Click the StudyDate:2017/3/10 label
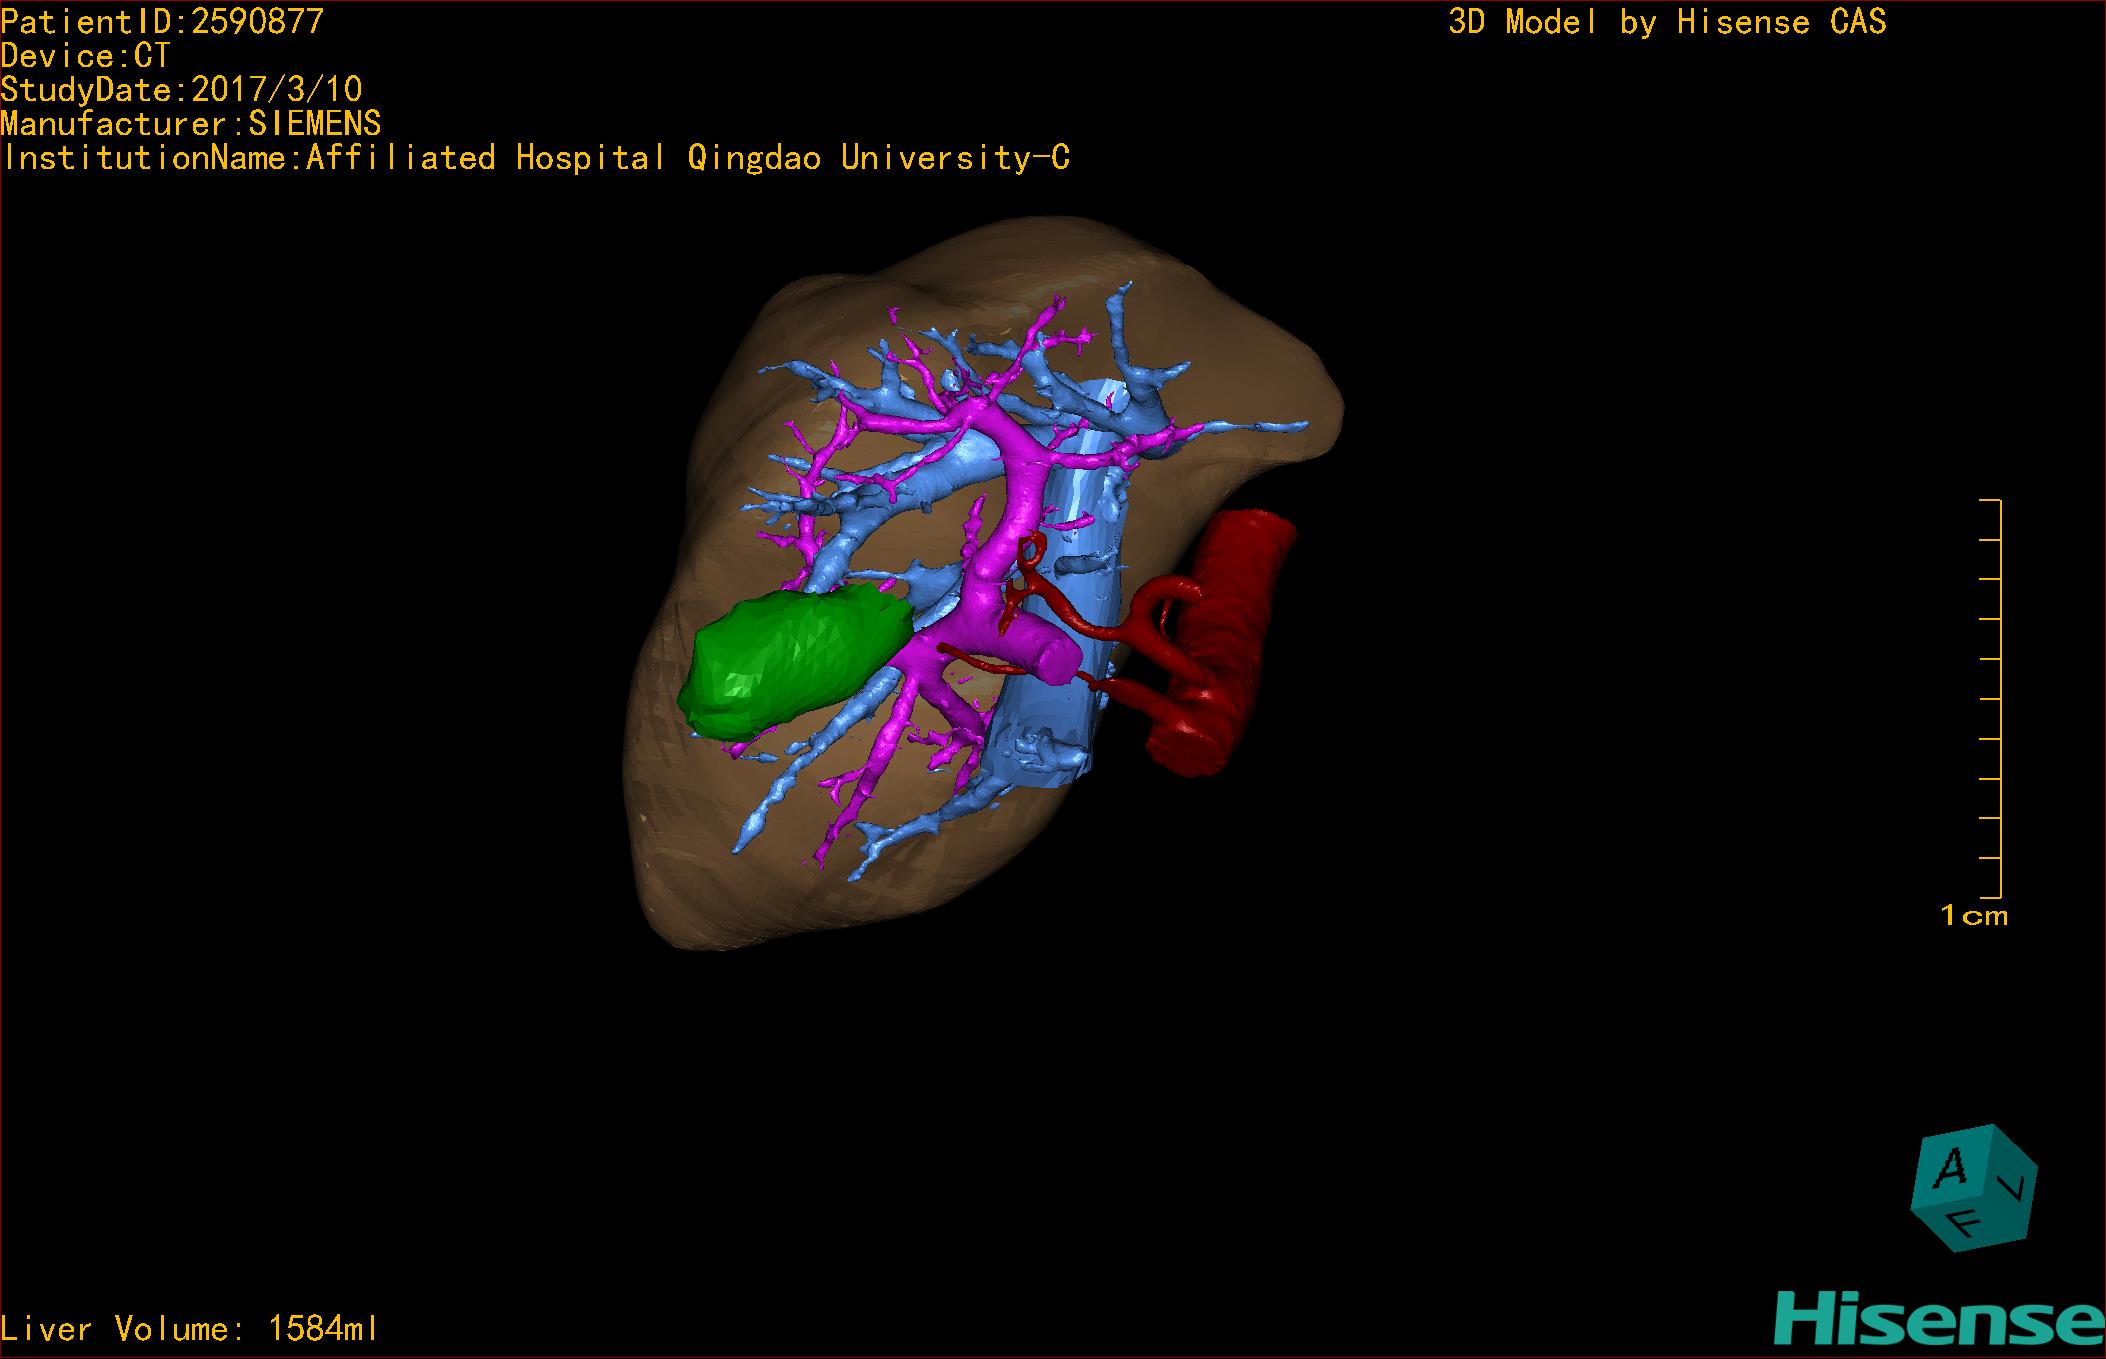 (181, 89)
